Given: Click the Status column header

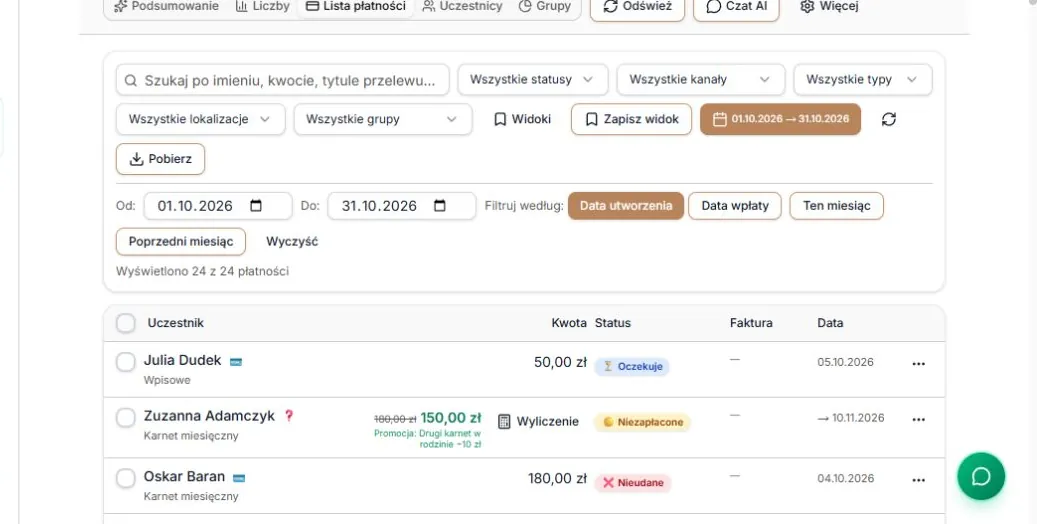Looking at the screenshot, I should 612,323.
